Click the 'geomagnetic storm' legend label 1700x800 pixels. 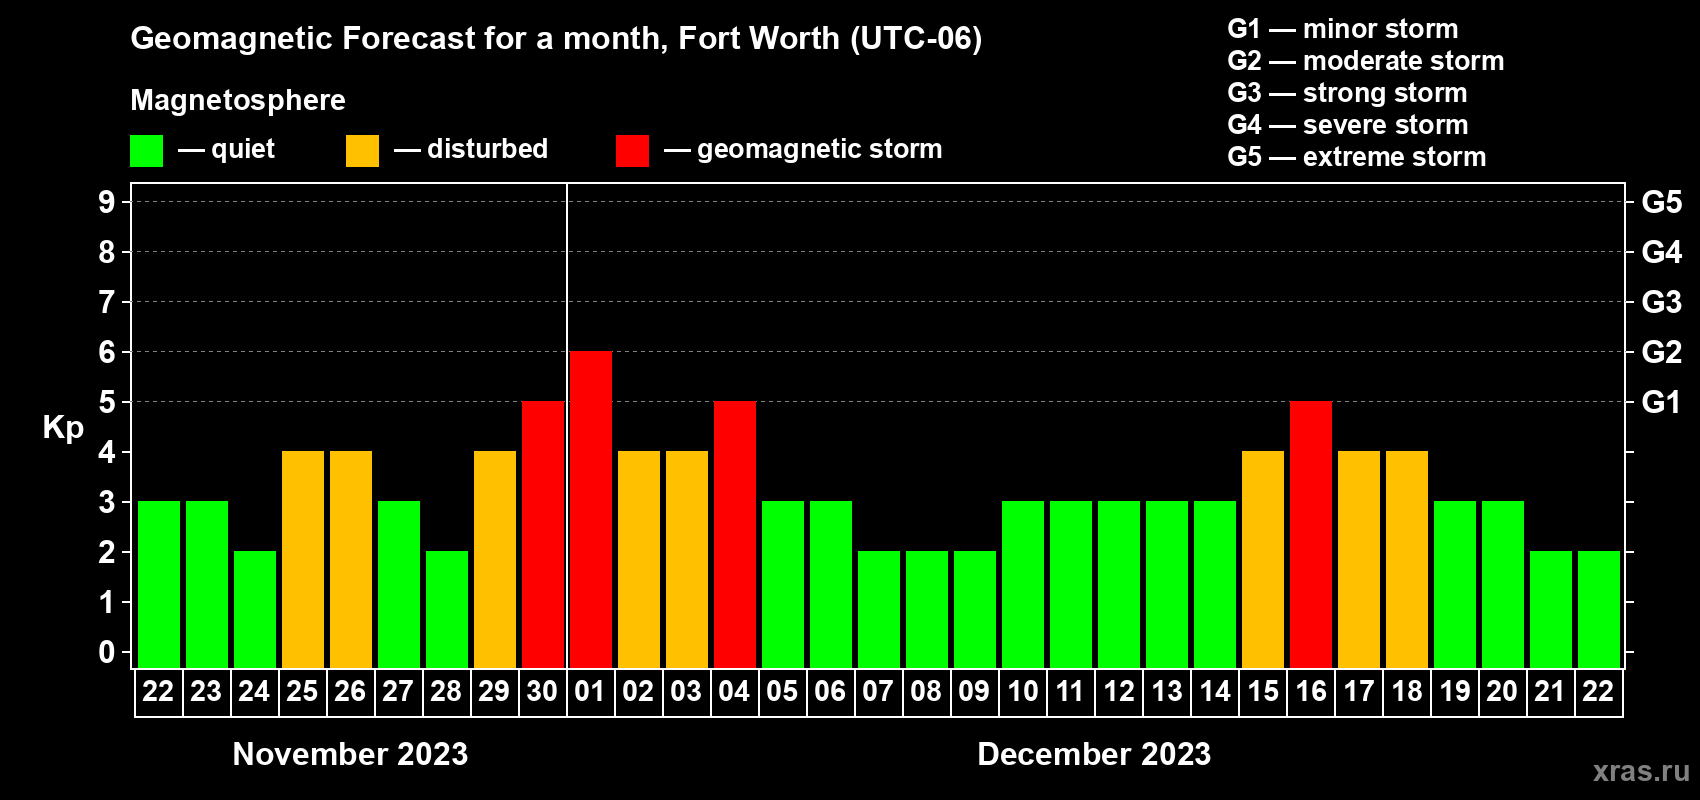tap(820, 150)
